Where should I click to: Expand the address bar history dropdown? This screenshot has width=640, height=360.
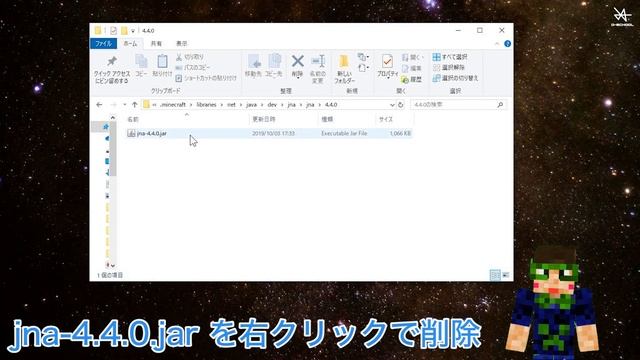[392, 105]
